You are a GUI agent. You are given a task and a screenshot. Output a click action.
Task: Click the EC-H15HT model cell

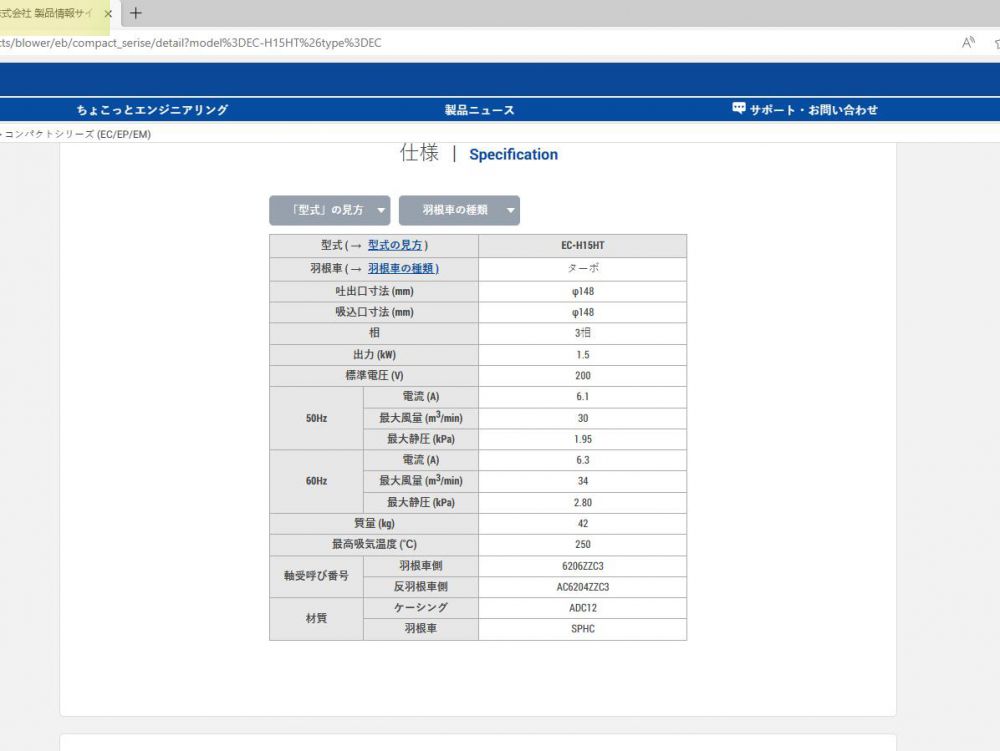click(x=582, y=246)
